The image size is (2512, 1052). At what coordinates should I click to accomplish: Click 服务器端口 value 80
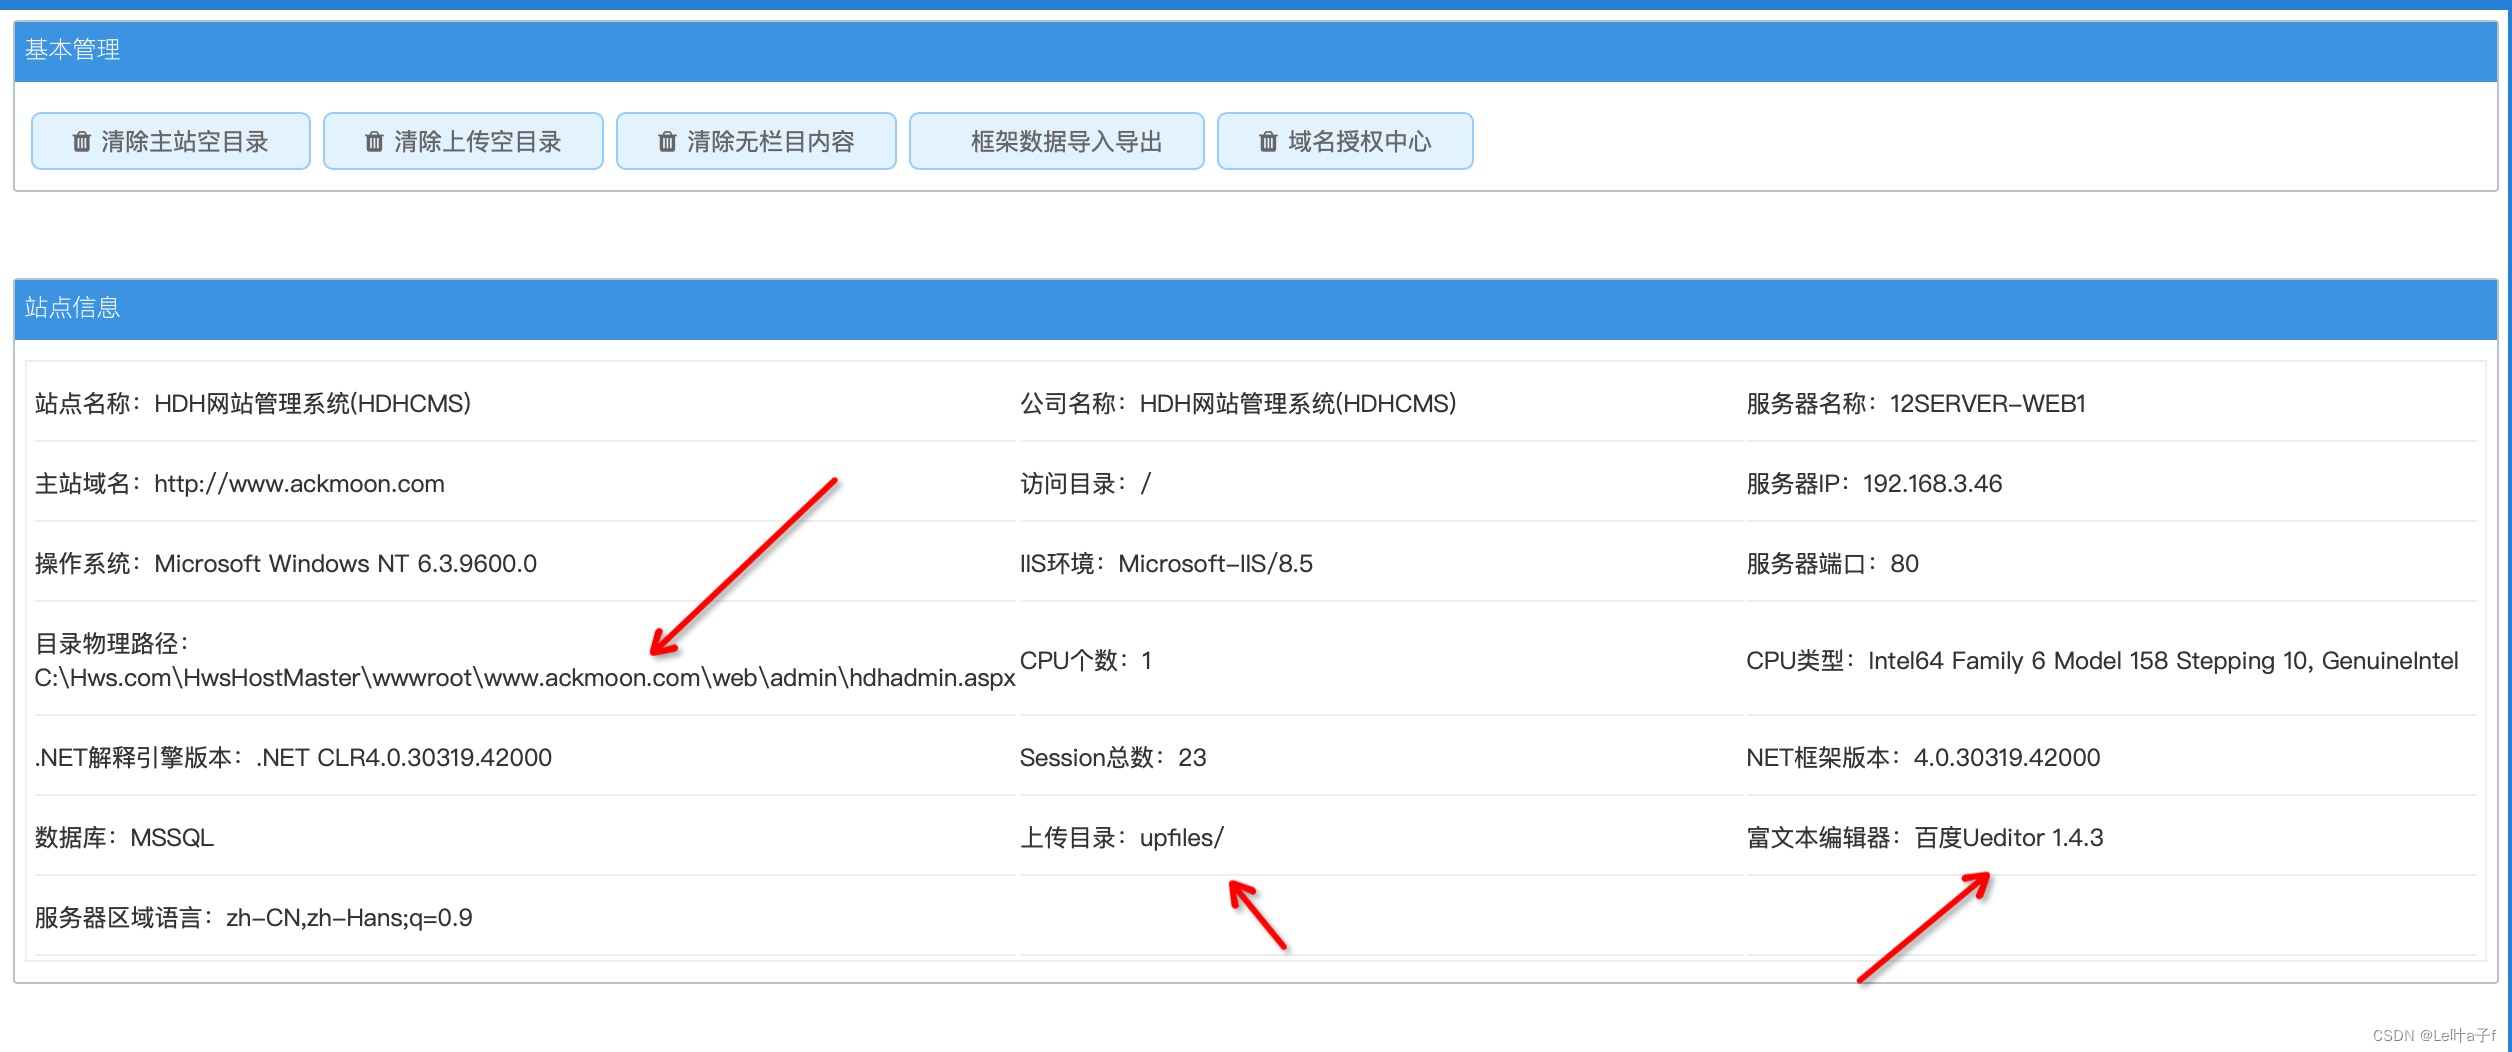[x=1904, y=564]
